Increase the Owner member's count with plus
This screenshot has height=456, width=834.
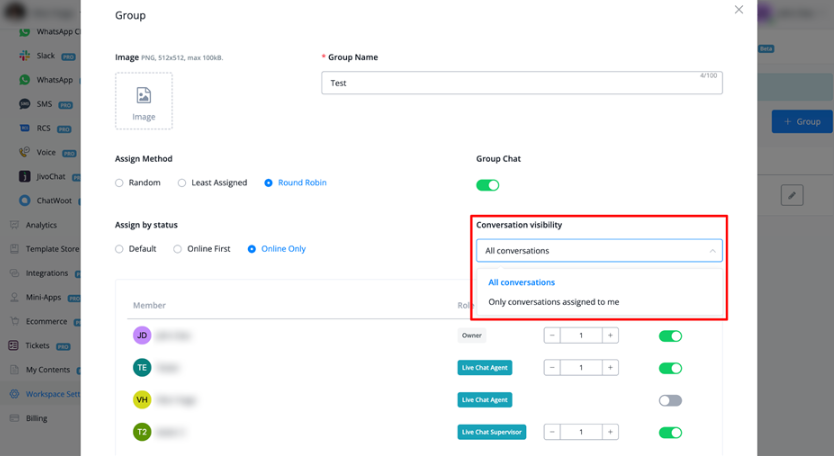pyautogui.click(x=610, y=336)
